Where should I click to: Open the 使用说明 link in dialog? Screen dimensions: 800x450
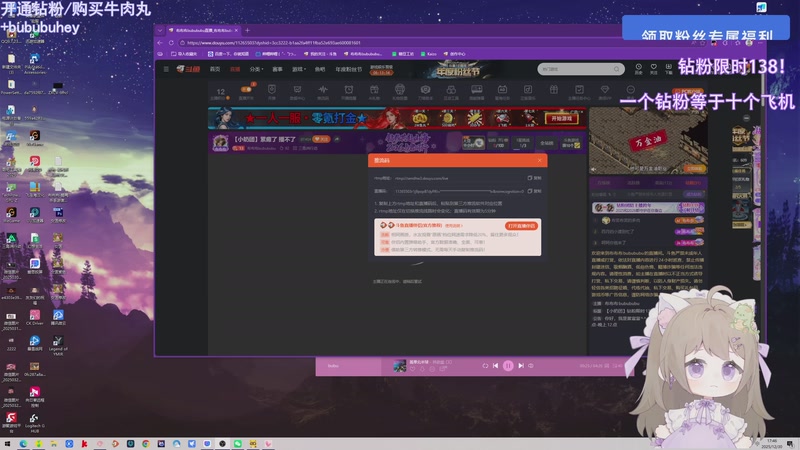coord(454,226)
